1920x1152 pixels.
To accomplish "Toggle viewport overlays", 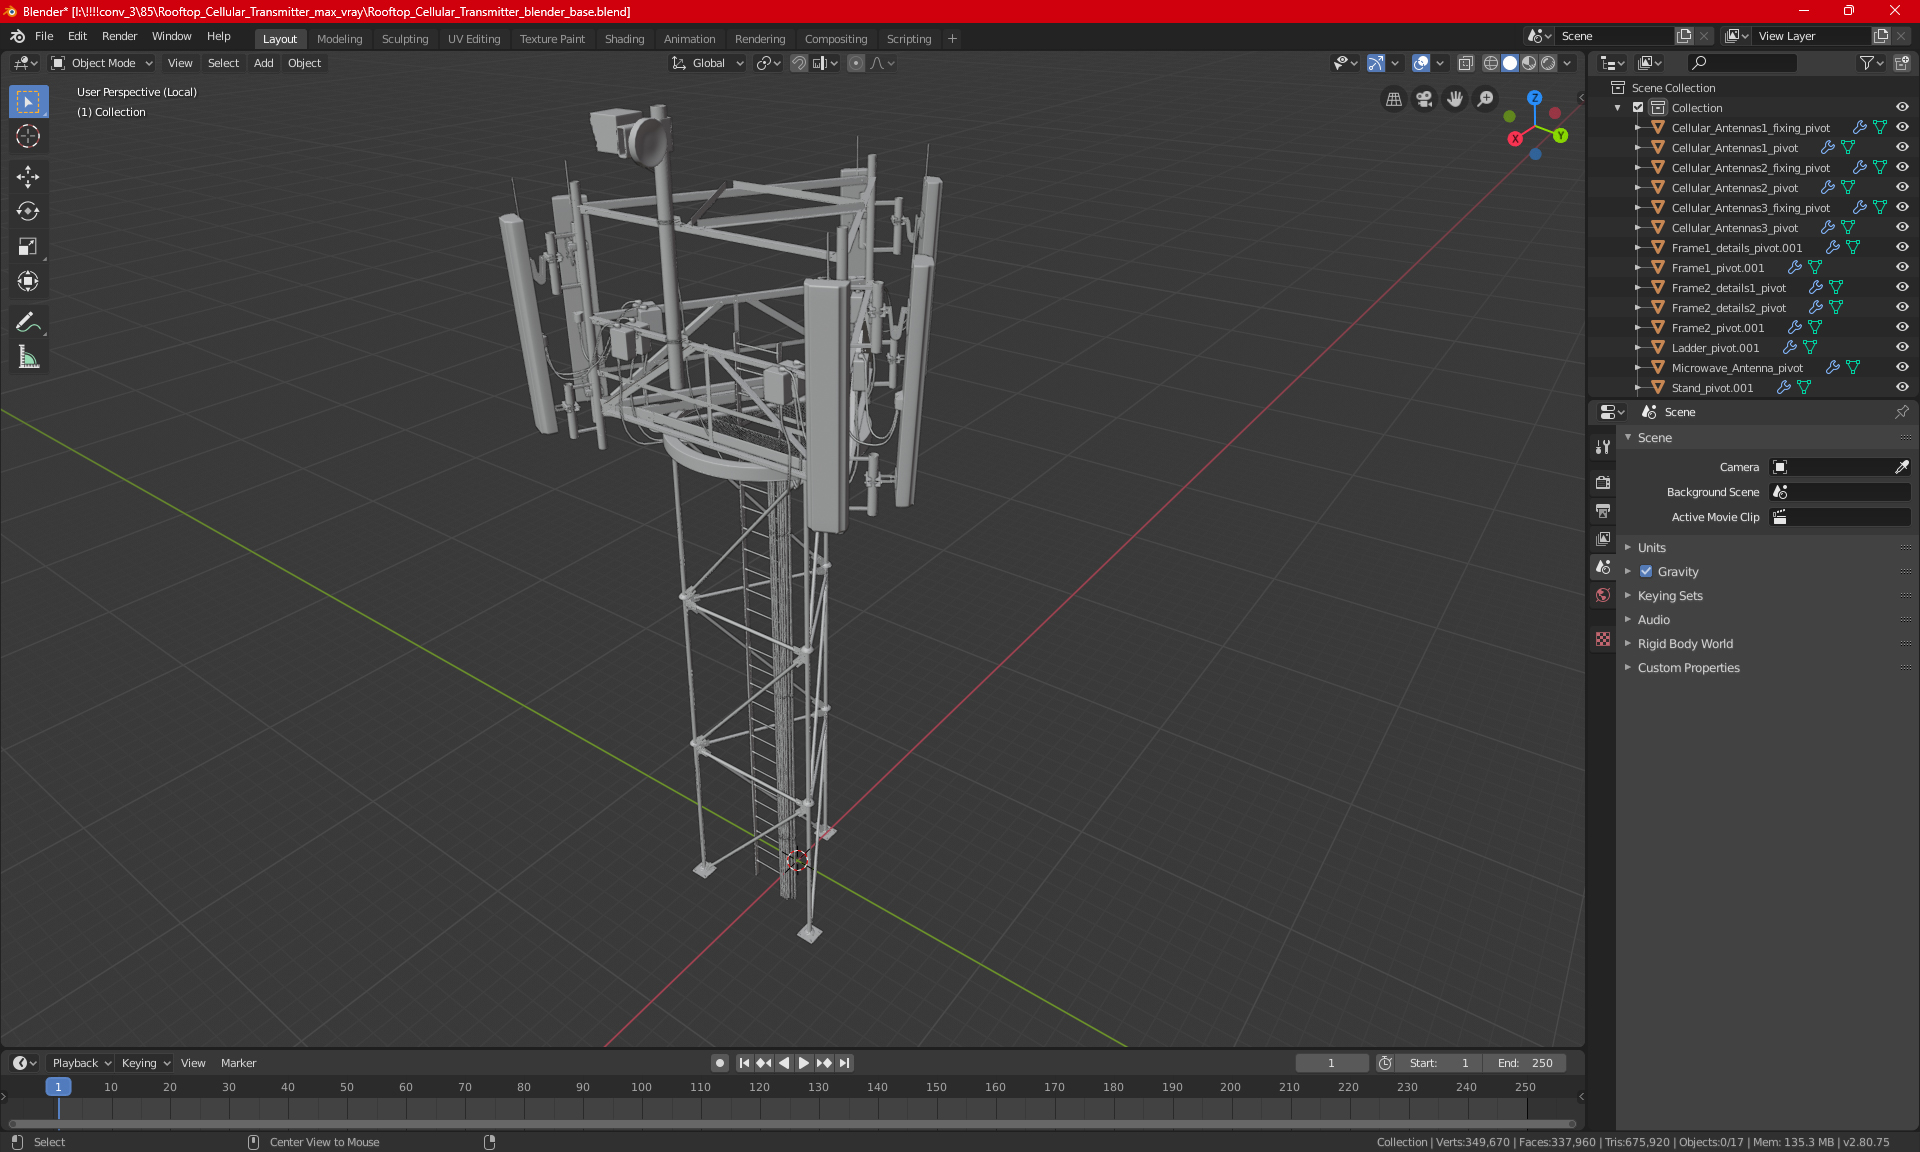I will (x=1420, y=63).
